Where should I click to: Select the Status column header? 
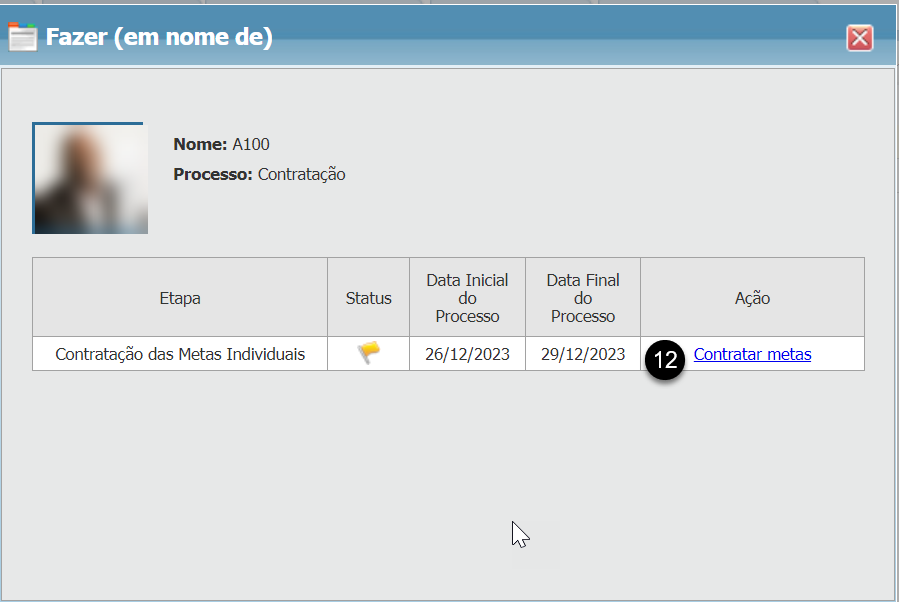[369, 298]
